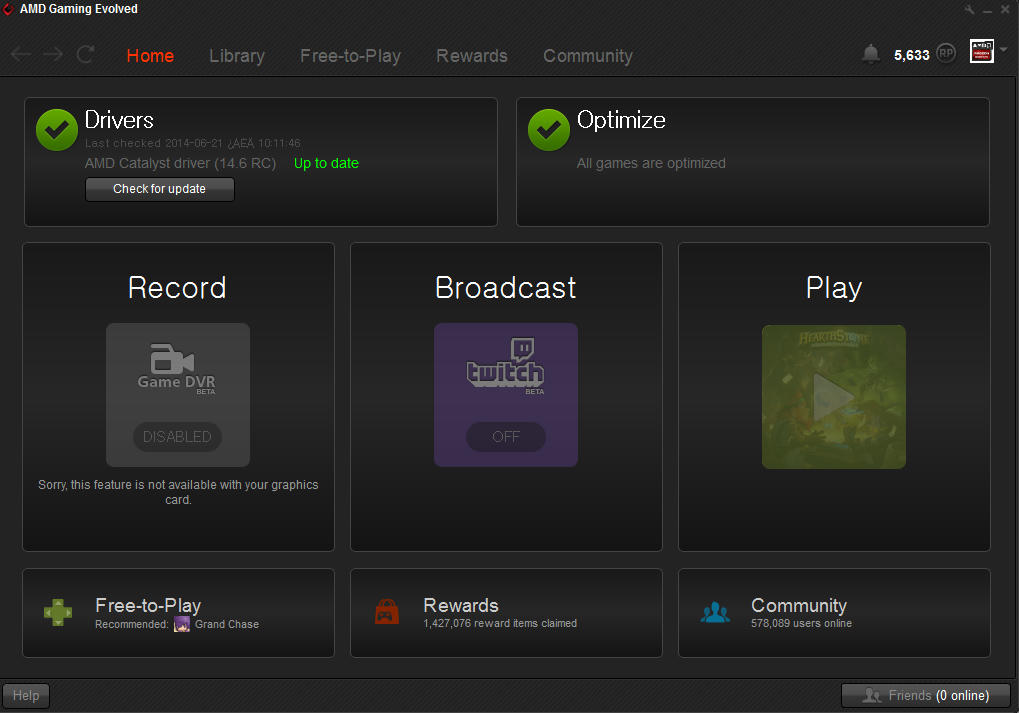Open the Free-to-Play card title
This screenshot has width=1019, height=713.
click(x=148, y=605)
